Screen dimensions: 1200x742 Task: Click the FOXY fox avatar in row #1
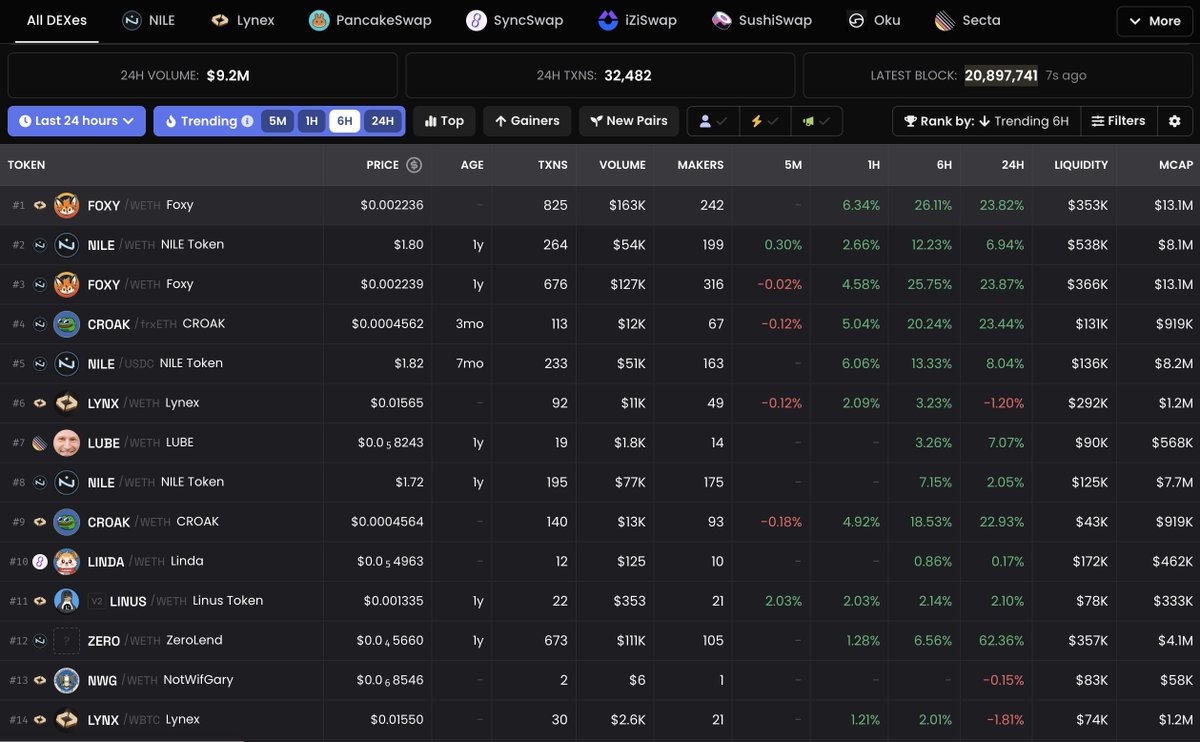67,205
